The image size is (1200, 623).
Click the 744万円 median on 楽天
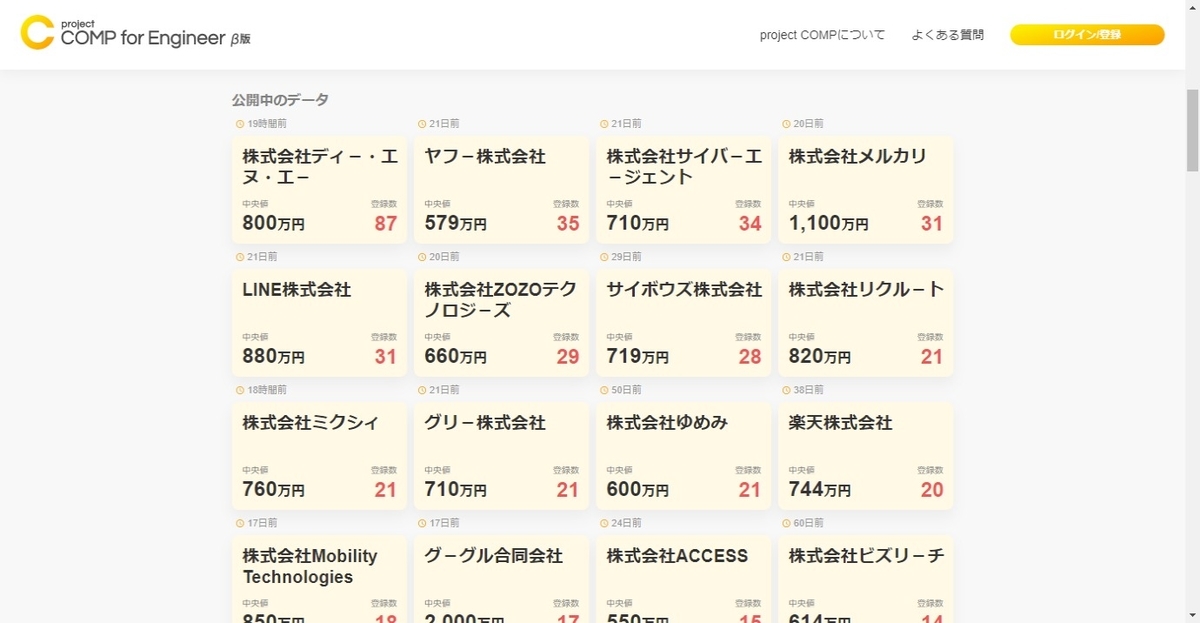coord(819,490)
